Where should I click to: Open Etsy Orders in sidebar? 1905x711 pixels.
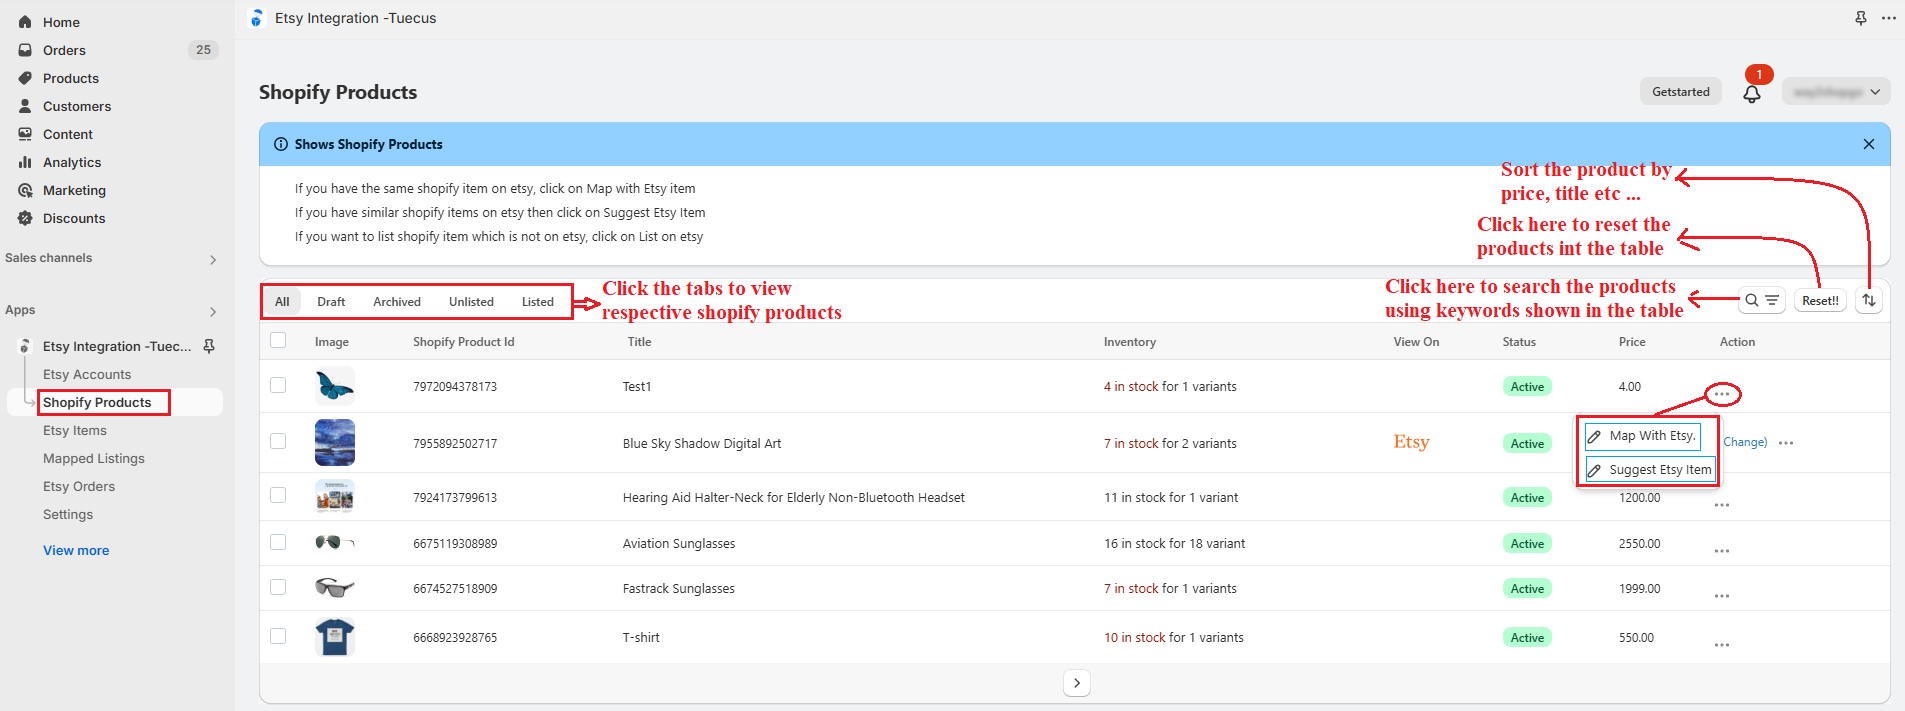click(79, 486)
